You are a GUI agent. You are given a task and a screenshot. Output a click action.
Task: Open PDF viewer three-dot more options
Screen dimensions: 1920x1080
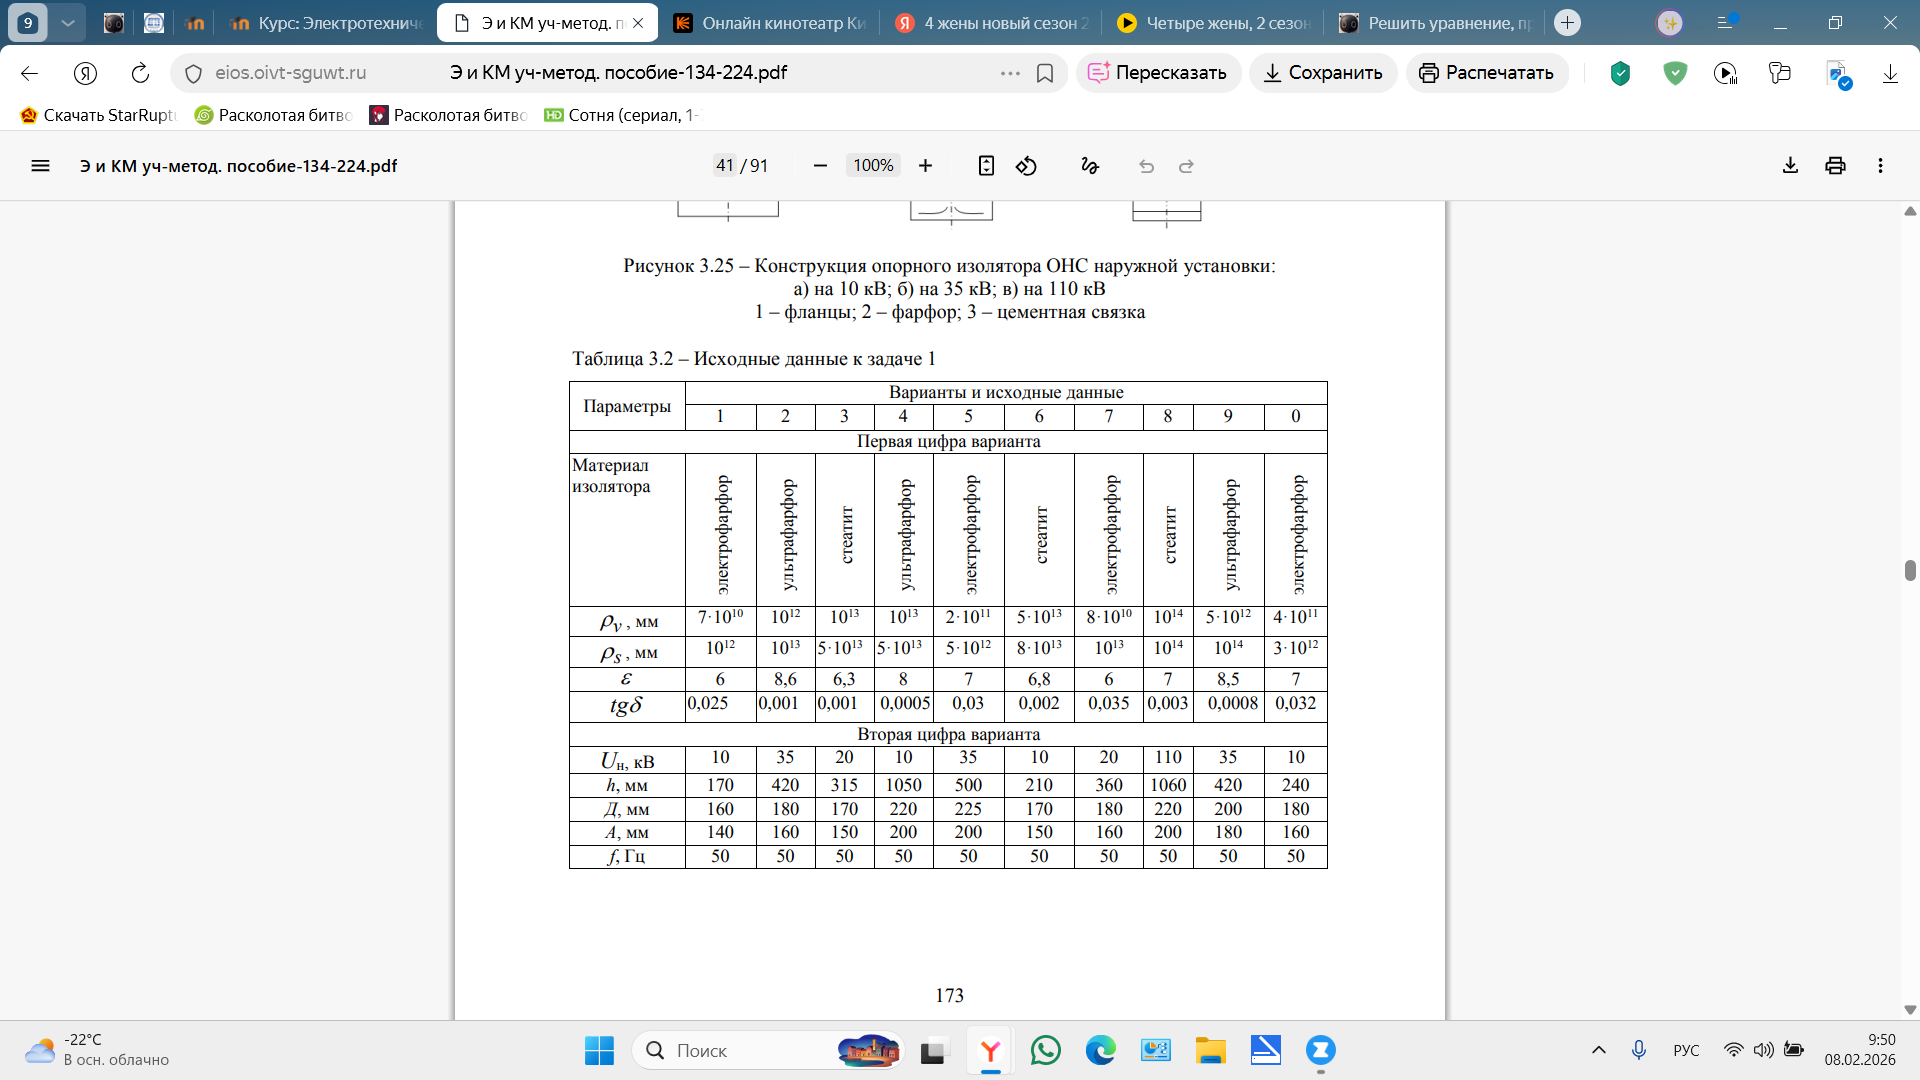tap(1880, 166)
